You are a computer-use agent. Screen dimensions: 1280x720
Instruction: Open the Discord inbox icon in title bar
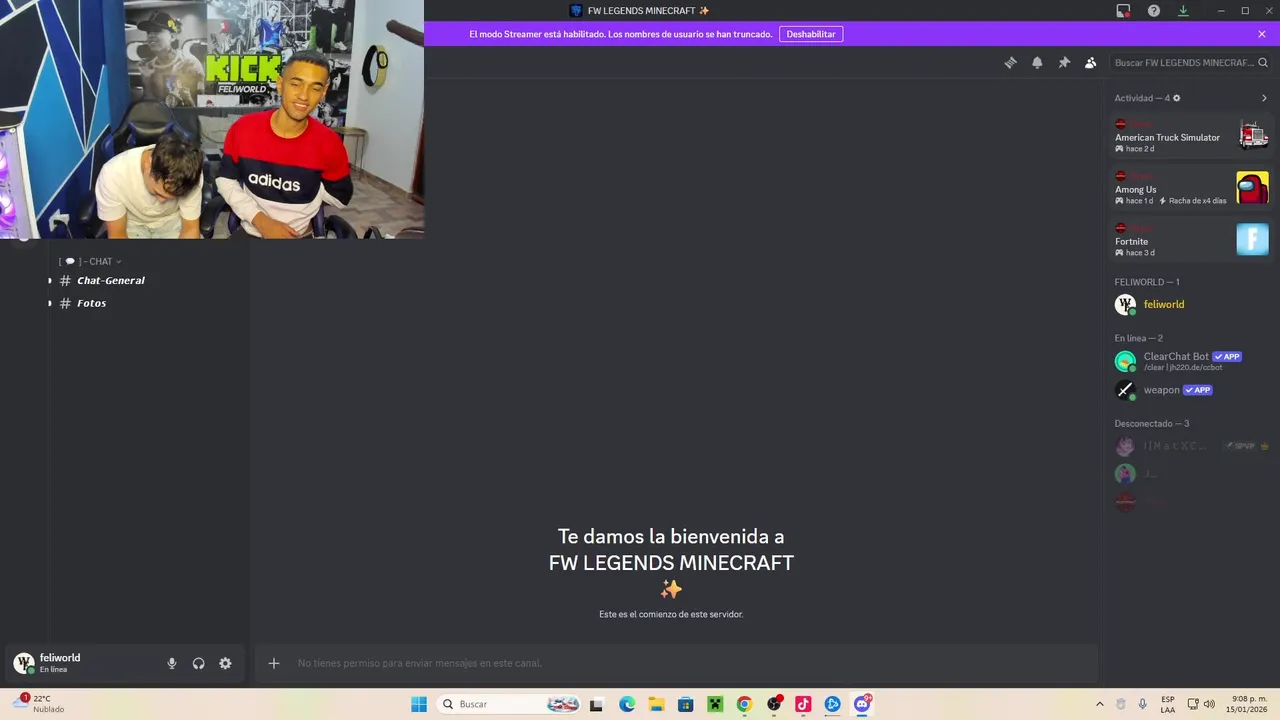tap(1123, 10)
